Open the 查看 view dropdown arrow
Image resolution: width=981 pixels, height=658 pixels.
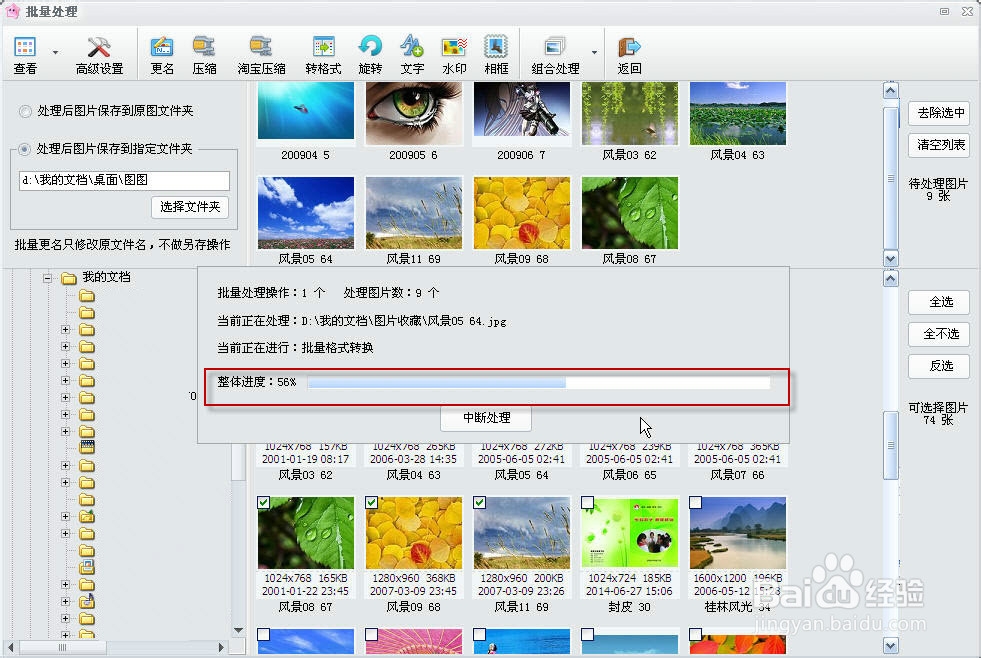point(55,54)
